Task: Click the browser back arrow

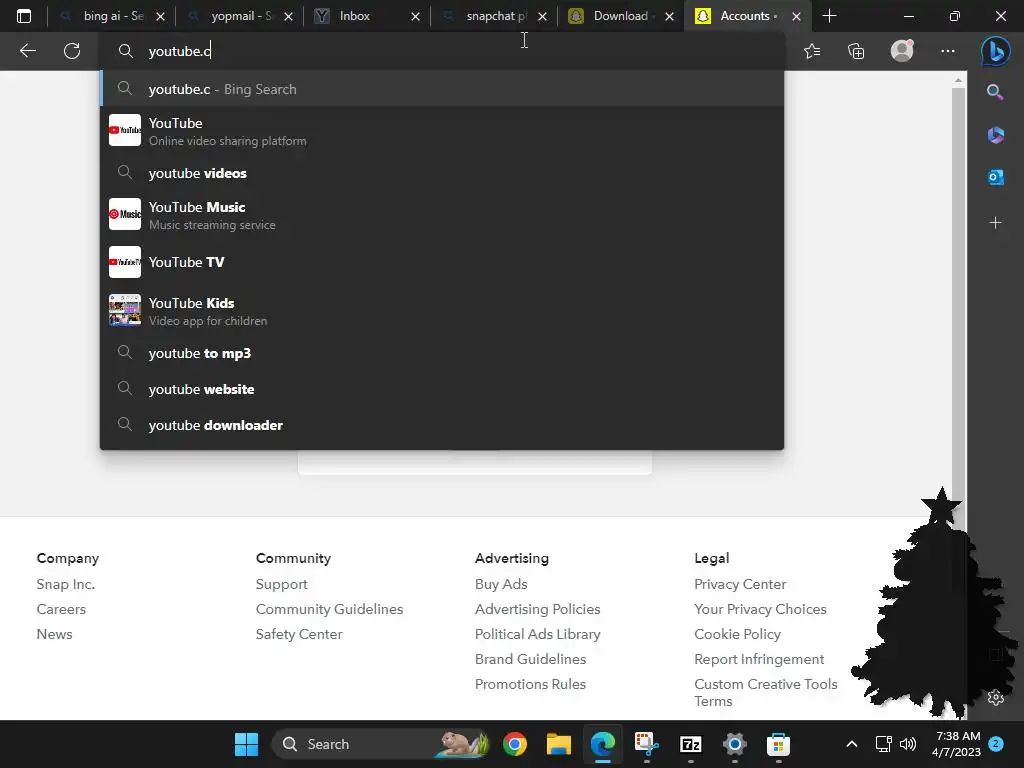Action: 27,51
